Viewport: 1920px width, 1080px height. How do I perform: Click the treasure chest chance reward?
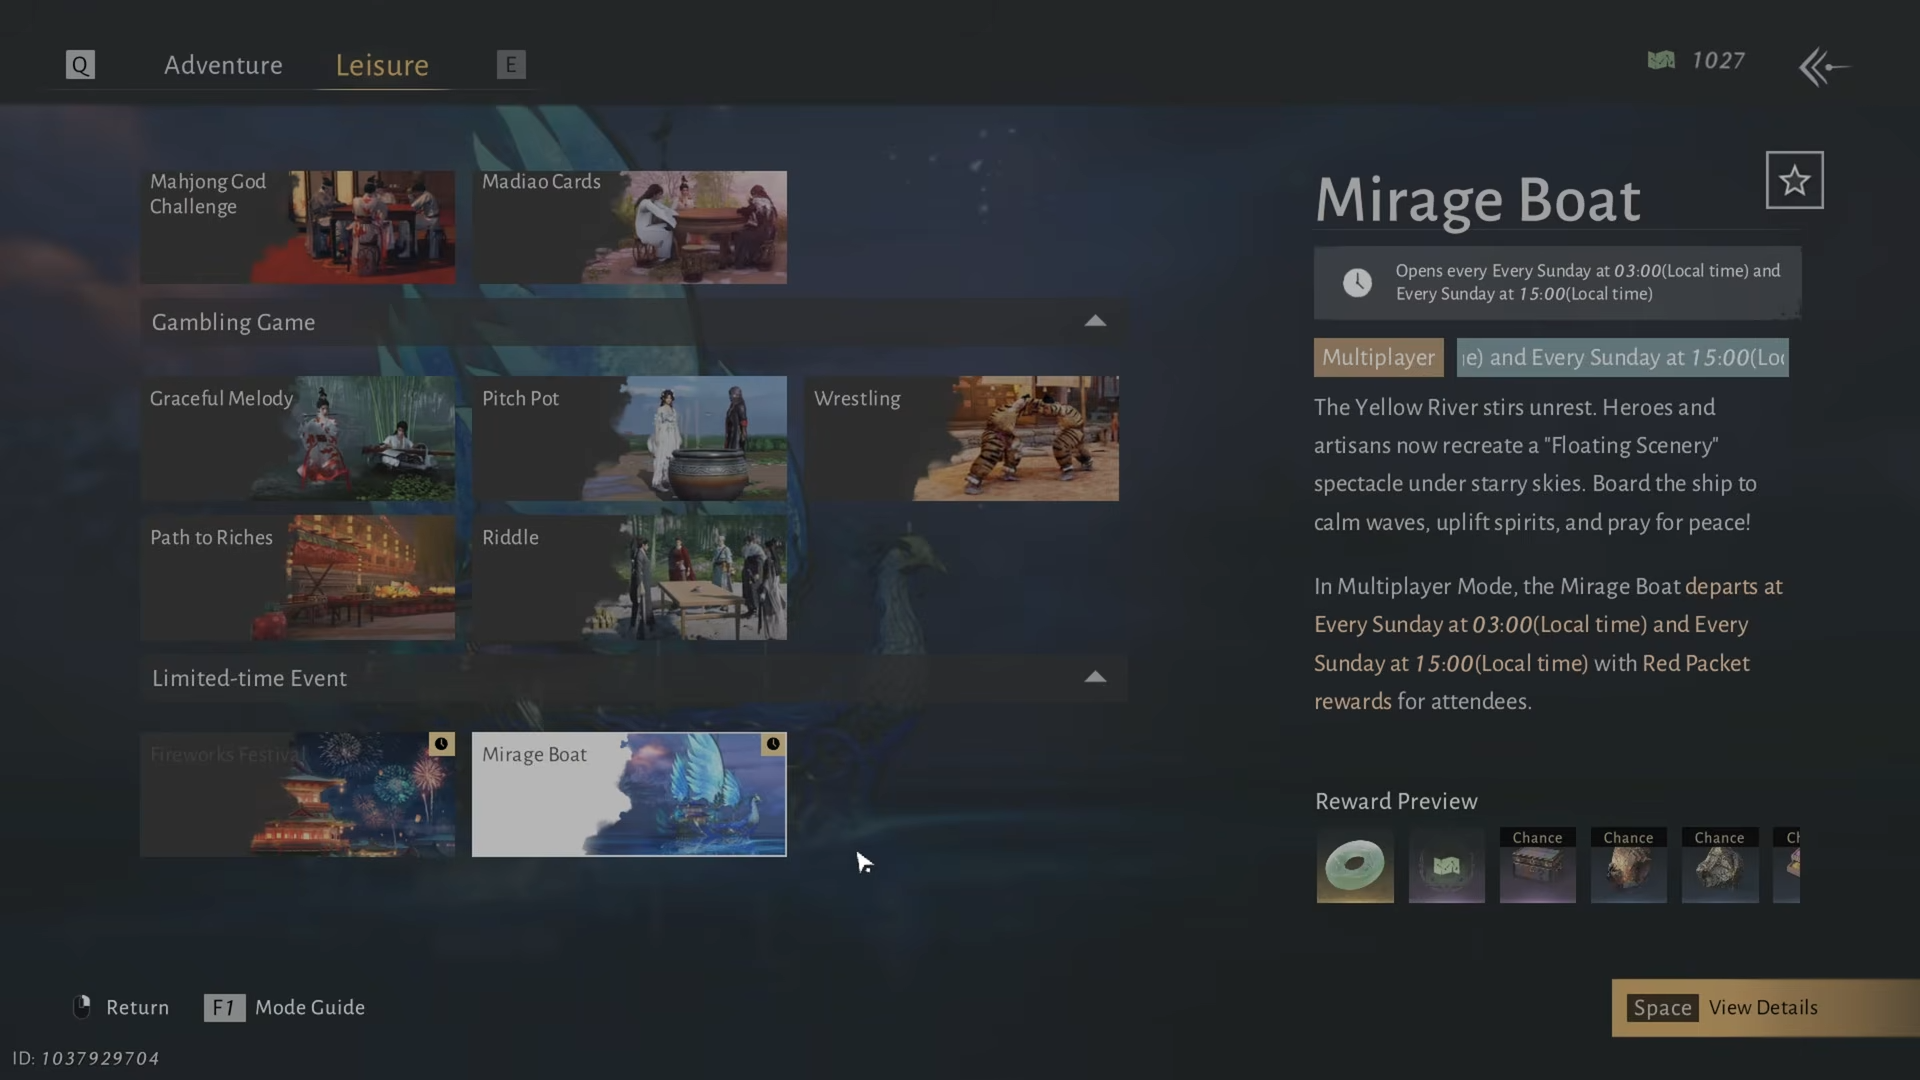[x=1537, y=865]
